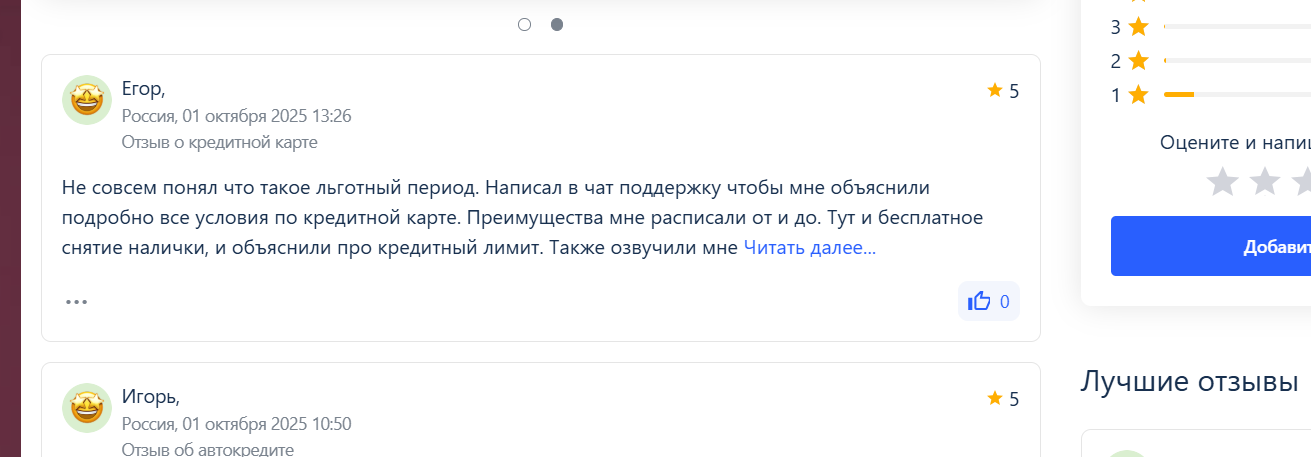Click the "Лучшие отзывы" heading
1311x457 pixels.
click(1189, 381)
